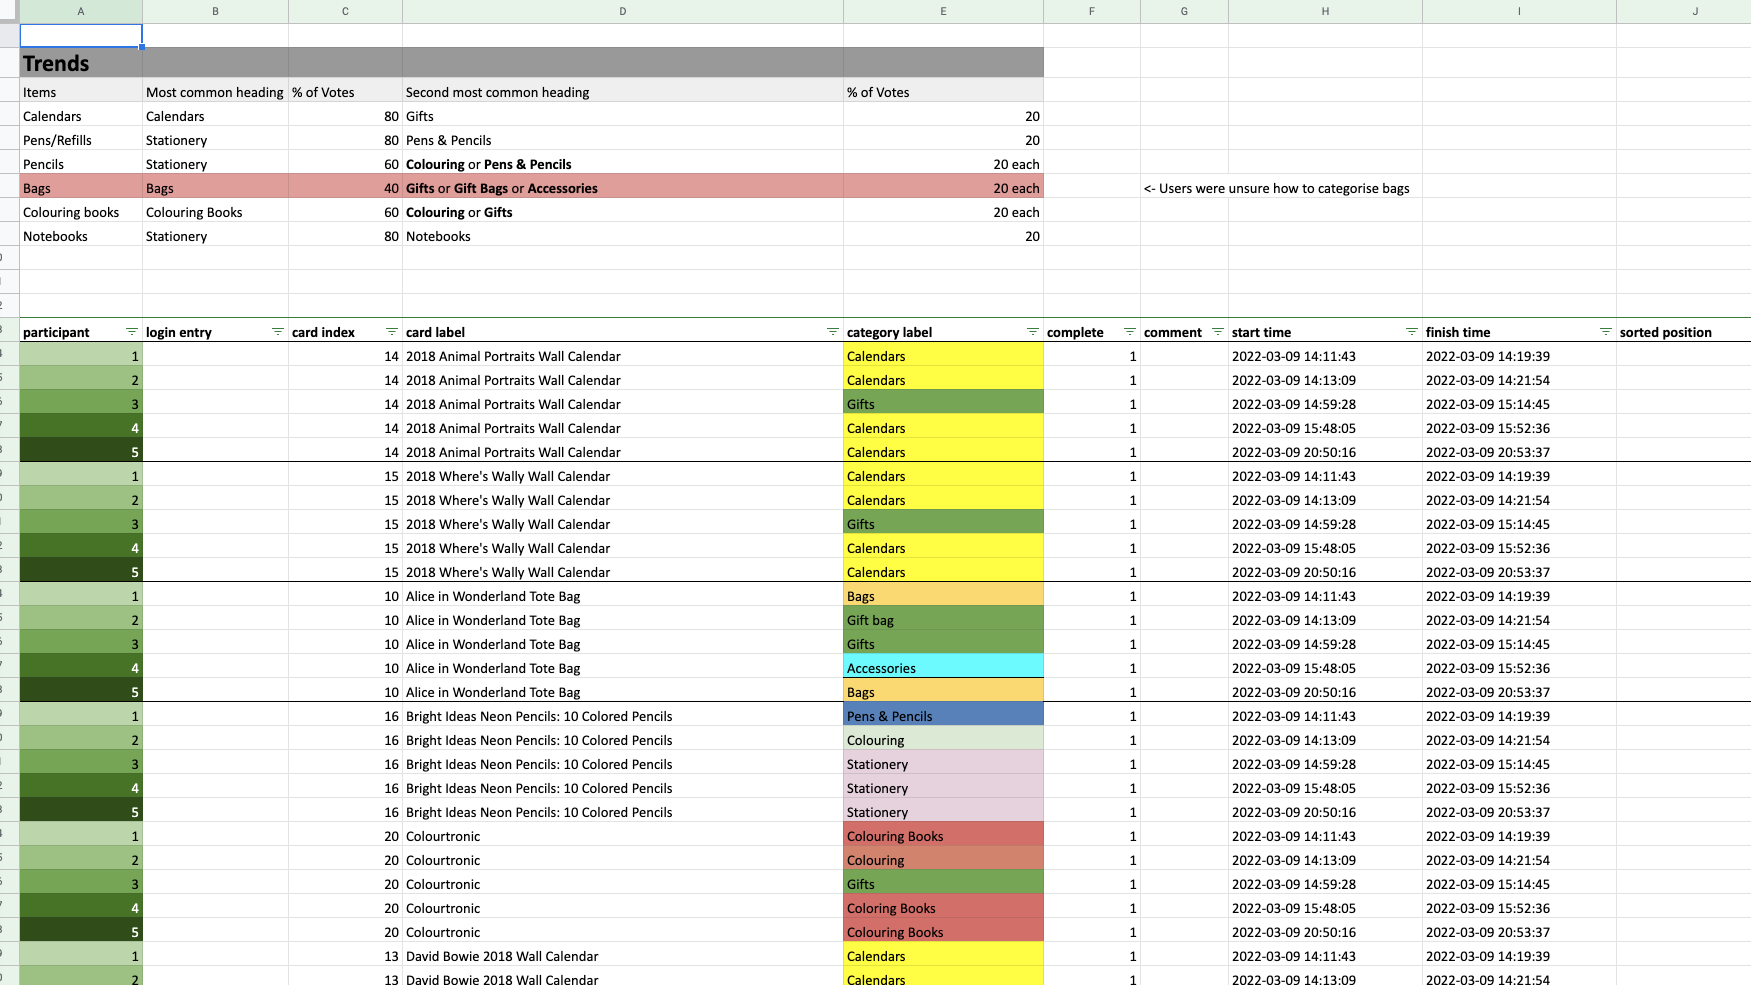Open the finish time column filter
This screenshot has width=1751, height=985.
pyautogui.click(x=1606, y=332)
